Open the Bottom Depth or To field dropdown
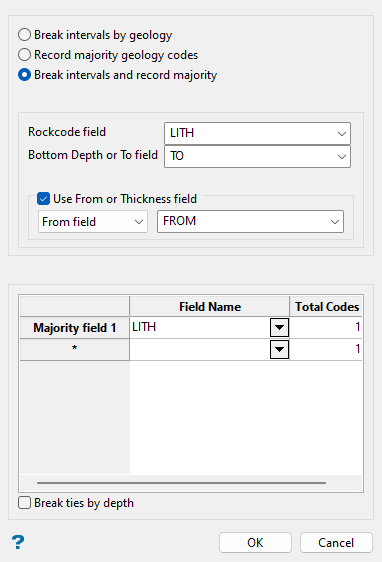 (x=257, y=156)
